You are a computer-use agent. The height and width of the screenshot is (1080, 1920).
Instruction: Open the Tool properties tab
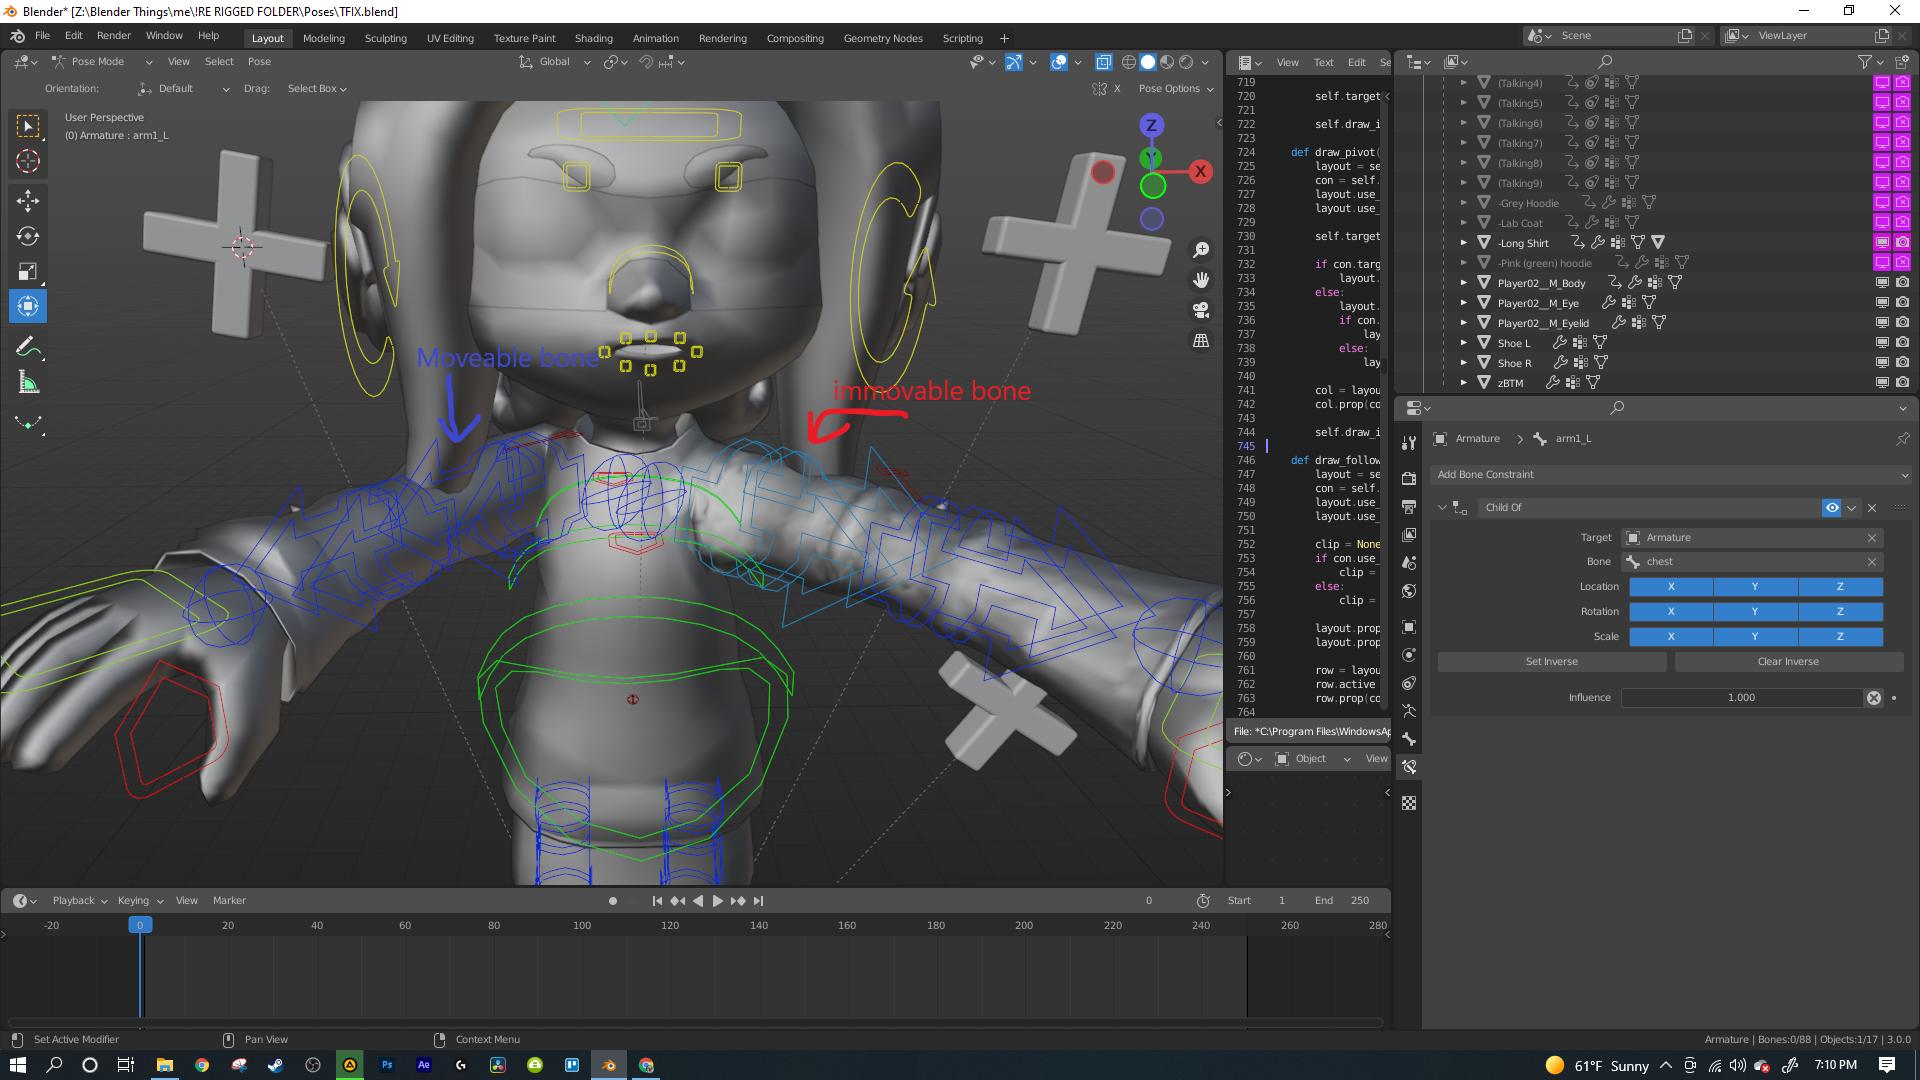(x=1409, y=442)
